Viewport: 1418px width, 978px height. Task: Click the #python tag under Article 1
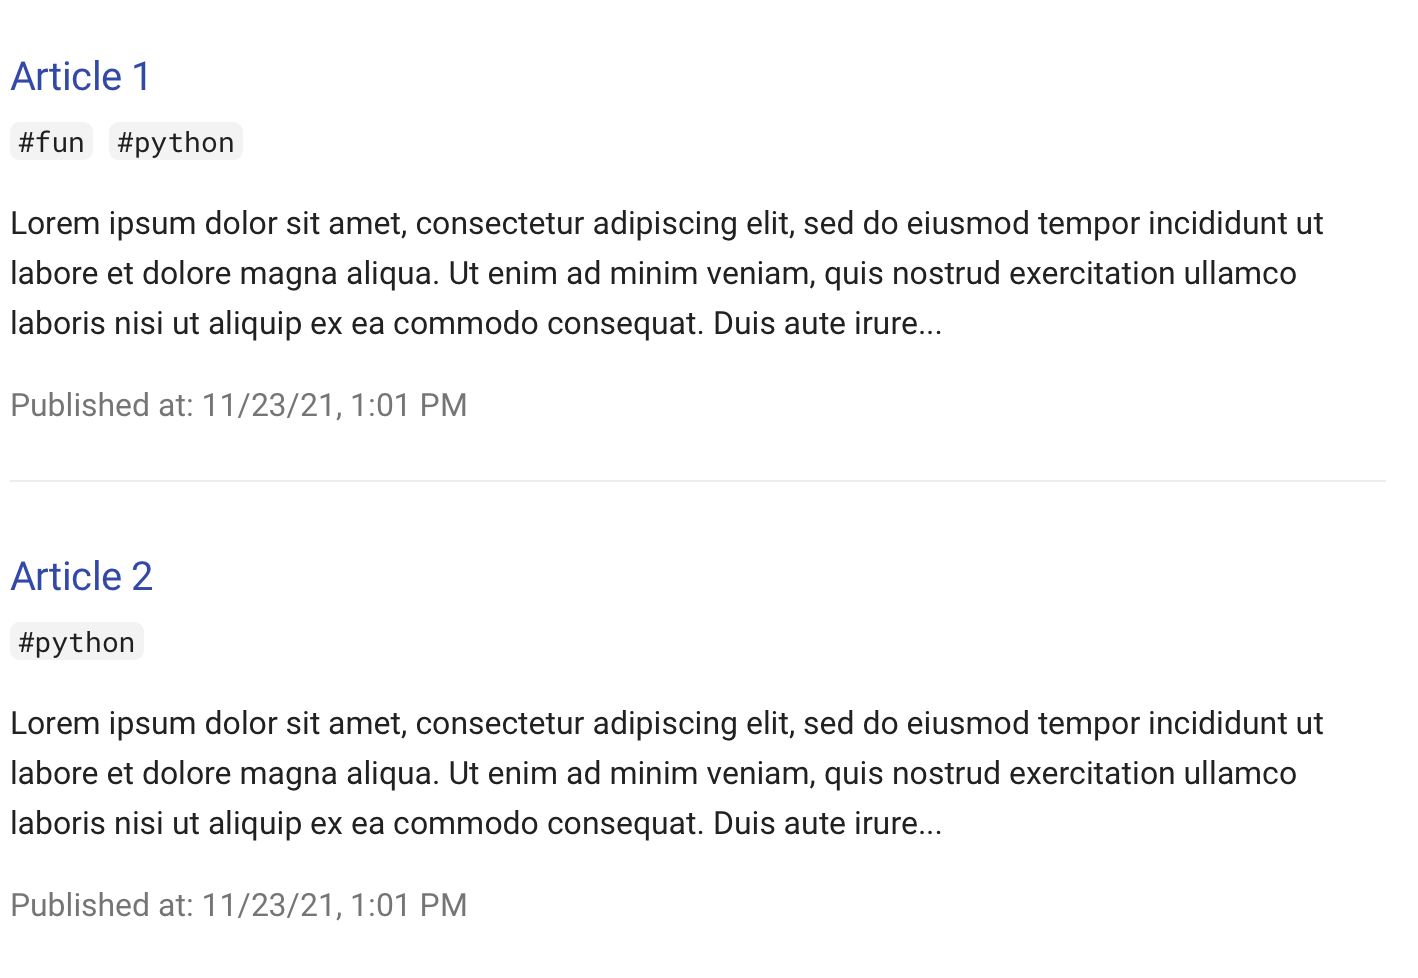176,142
